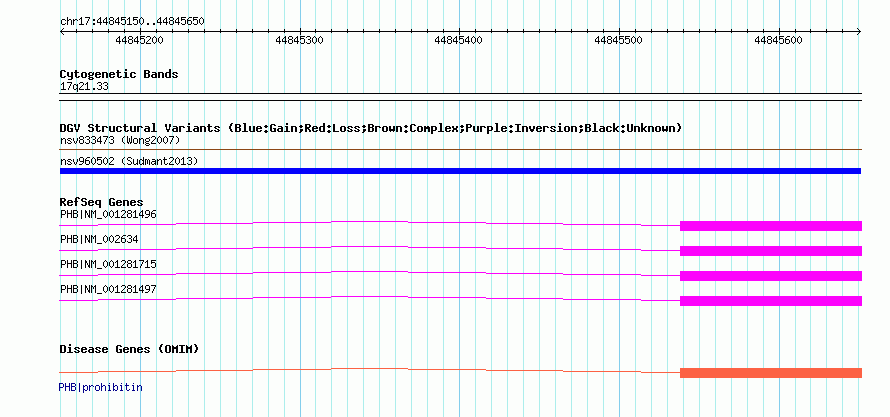Click ruler tick label 44845500
The height and width of the screenshot is (417, 890).
(x=619, y=40)
